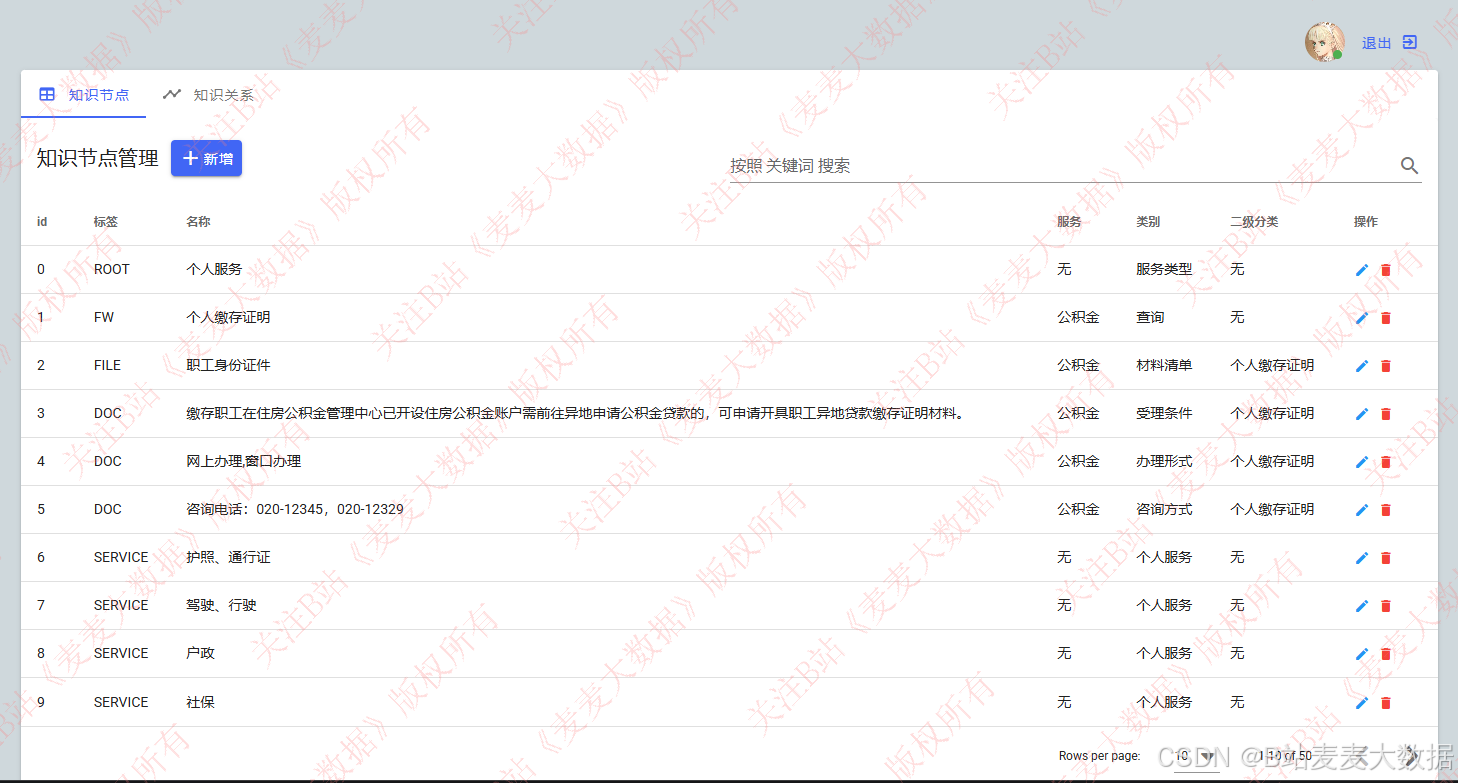Delete row 2 职工身份证件 trash icon
1458x783 pixels.
[x=1385, y=366]
